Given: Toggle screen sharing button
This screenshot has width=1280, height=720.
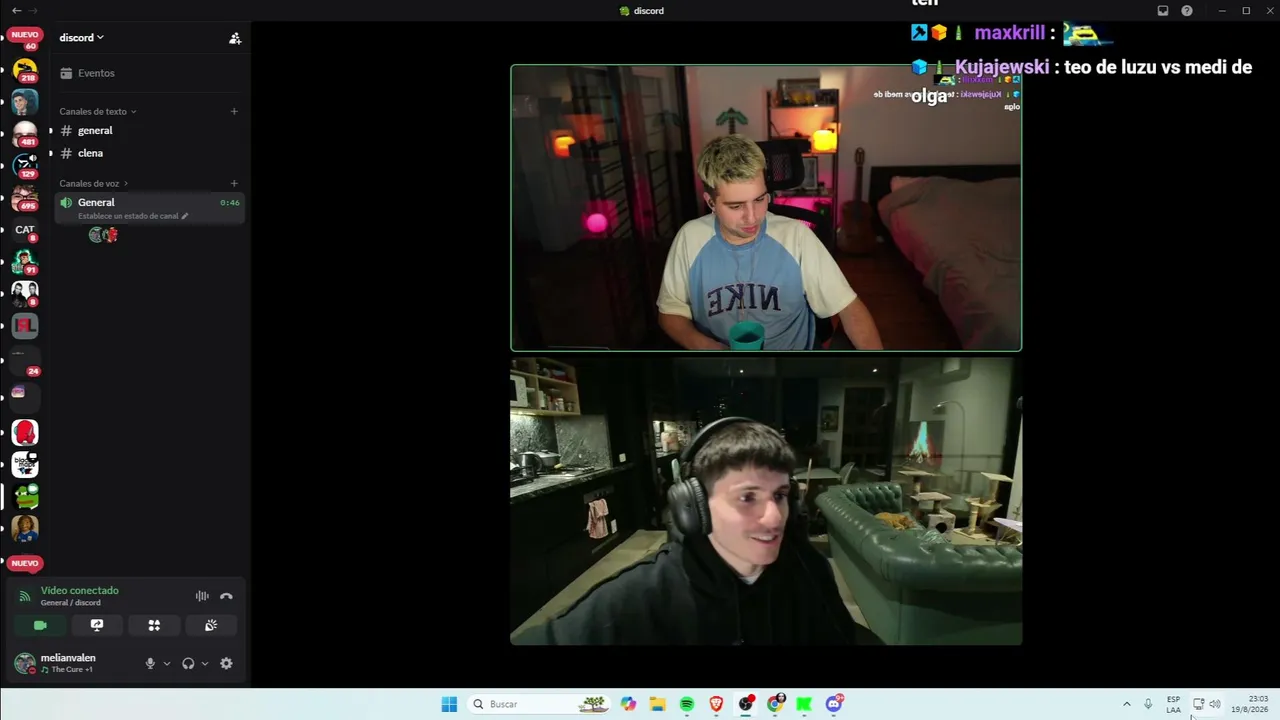Looking at the screenshot, I should pyautogui.click(x=97, y=625).
